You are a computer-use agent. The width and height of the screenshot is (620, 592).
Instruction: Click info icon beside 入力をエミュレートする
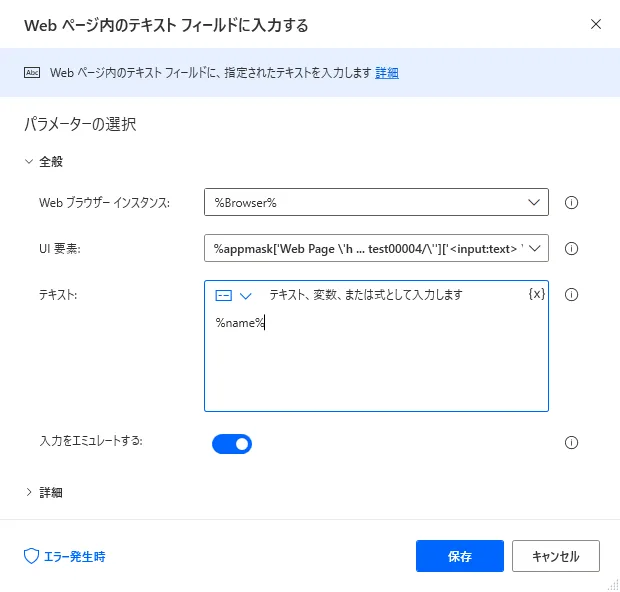(x=573, y=443)
